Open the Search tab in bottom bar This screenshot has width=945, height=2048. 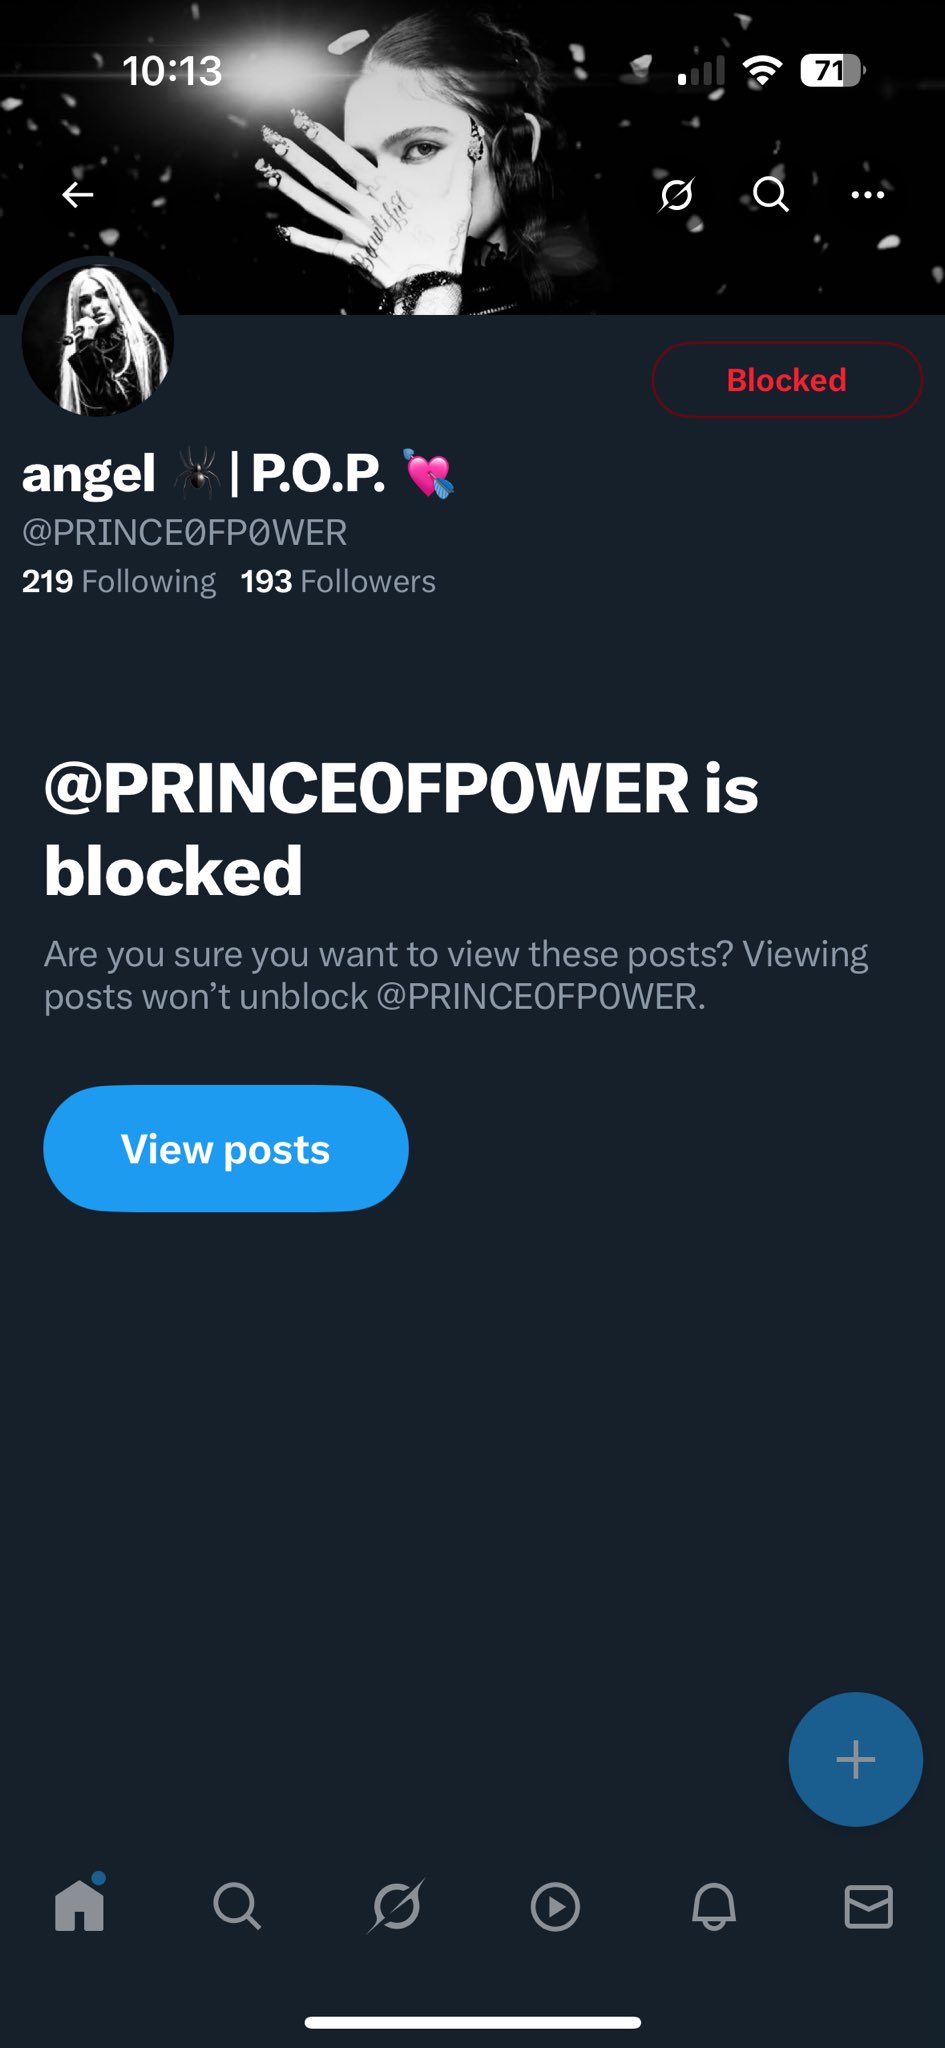(237, 1906)
